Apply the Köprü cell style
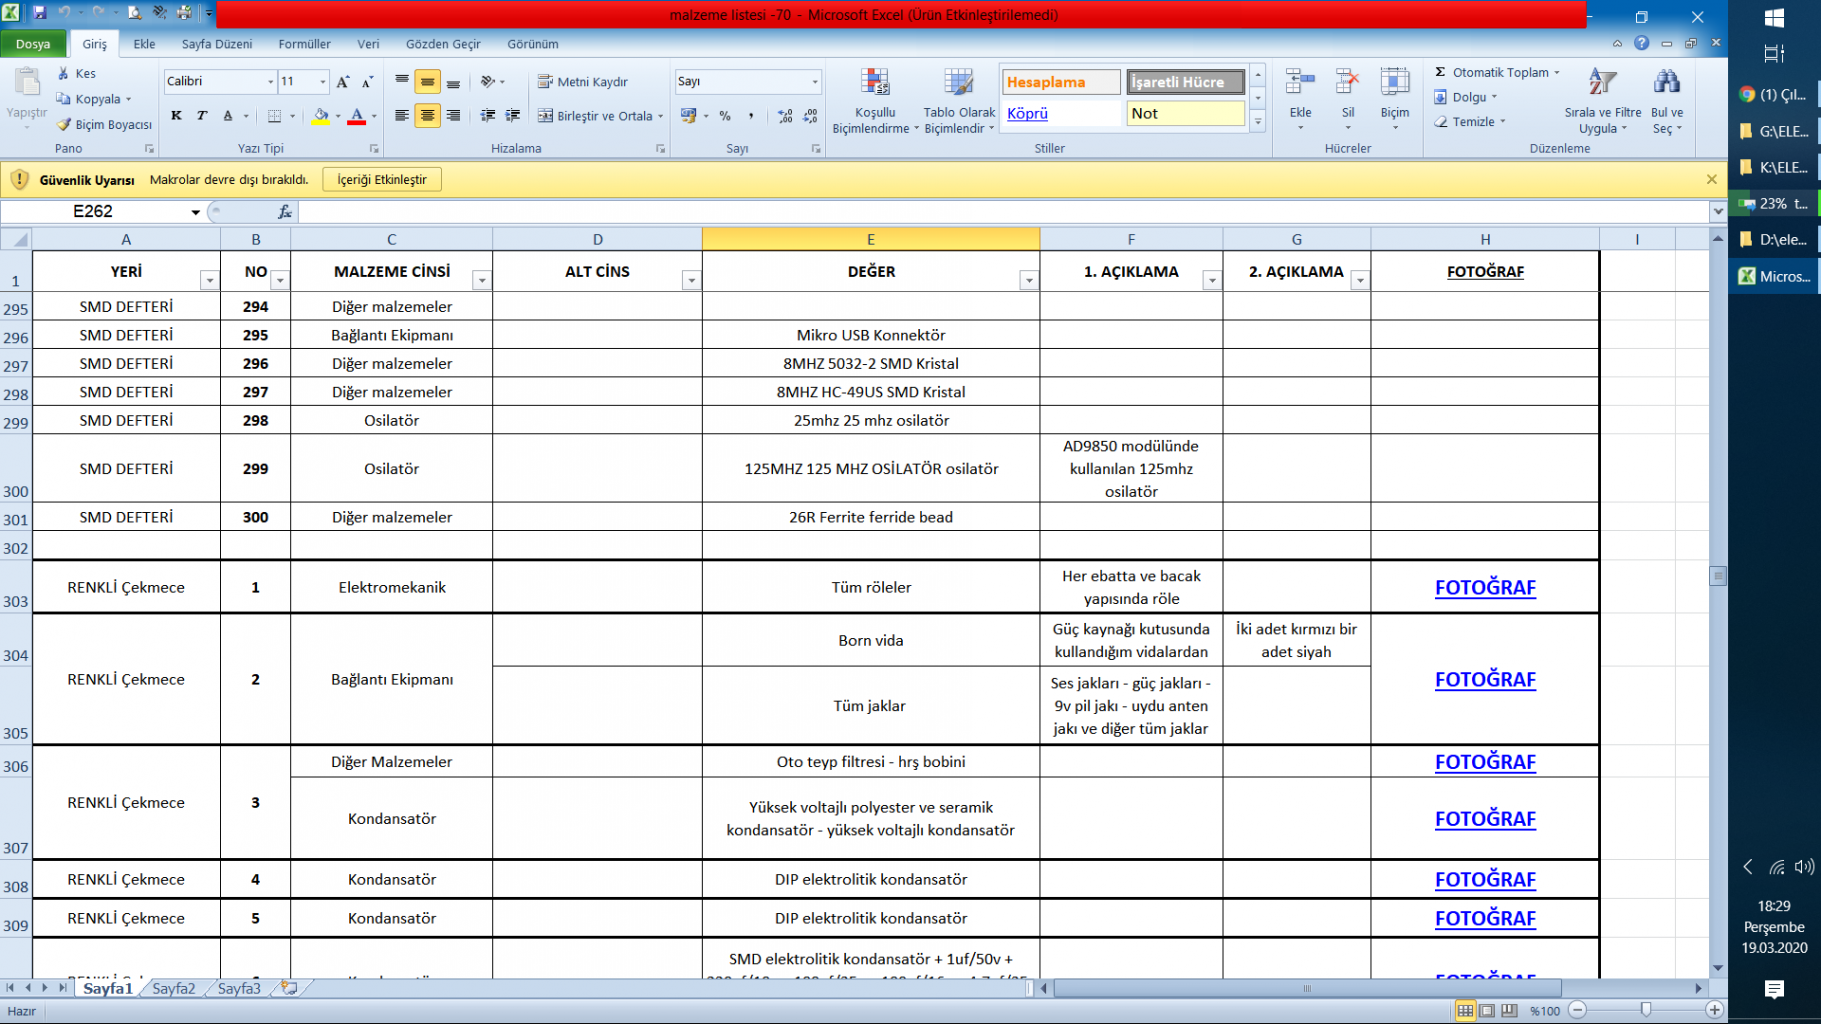1821x1024 pixels. 1061,114
